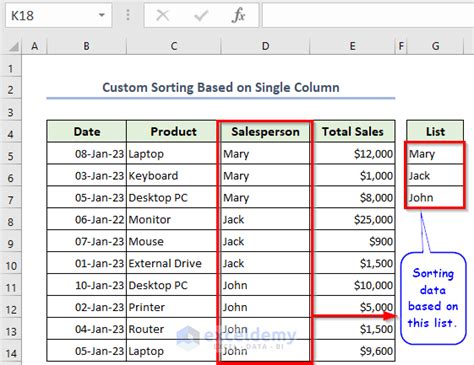Click the '$9,600' sales cell
The image size is (474, 365).
pyautogui.click(x=354, y=351)
